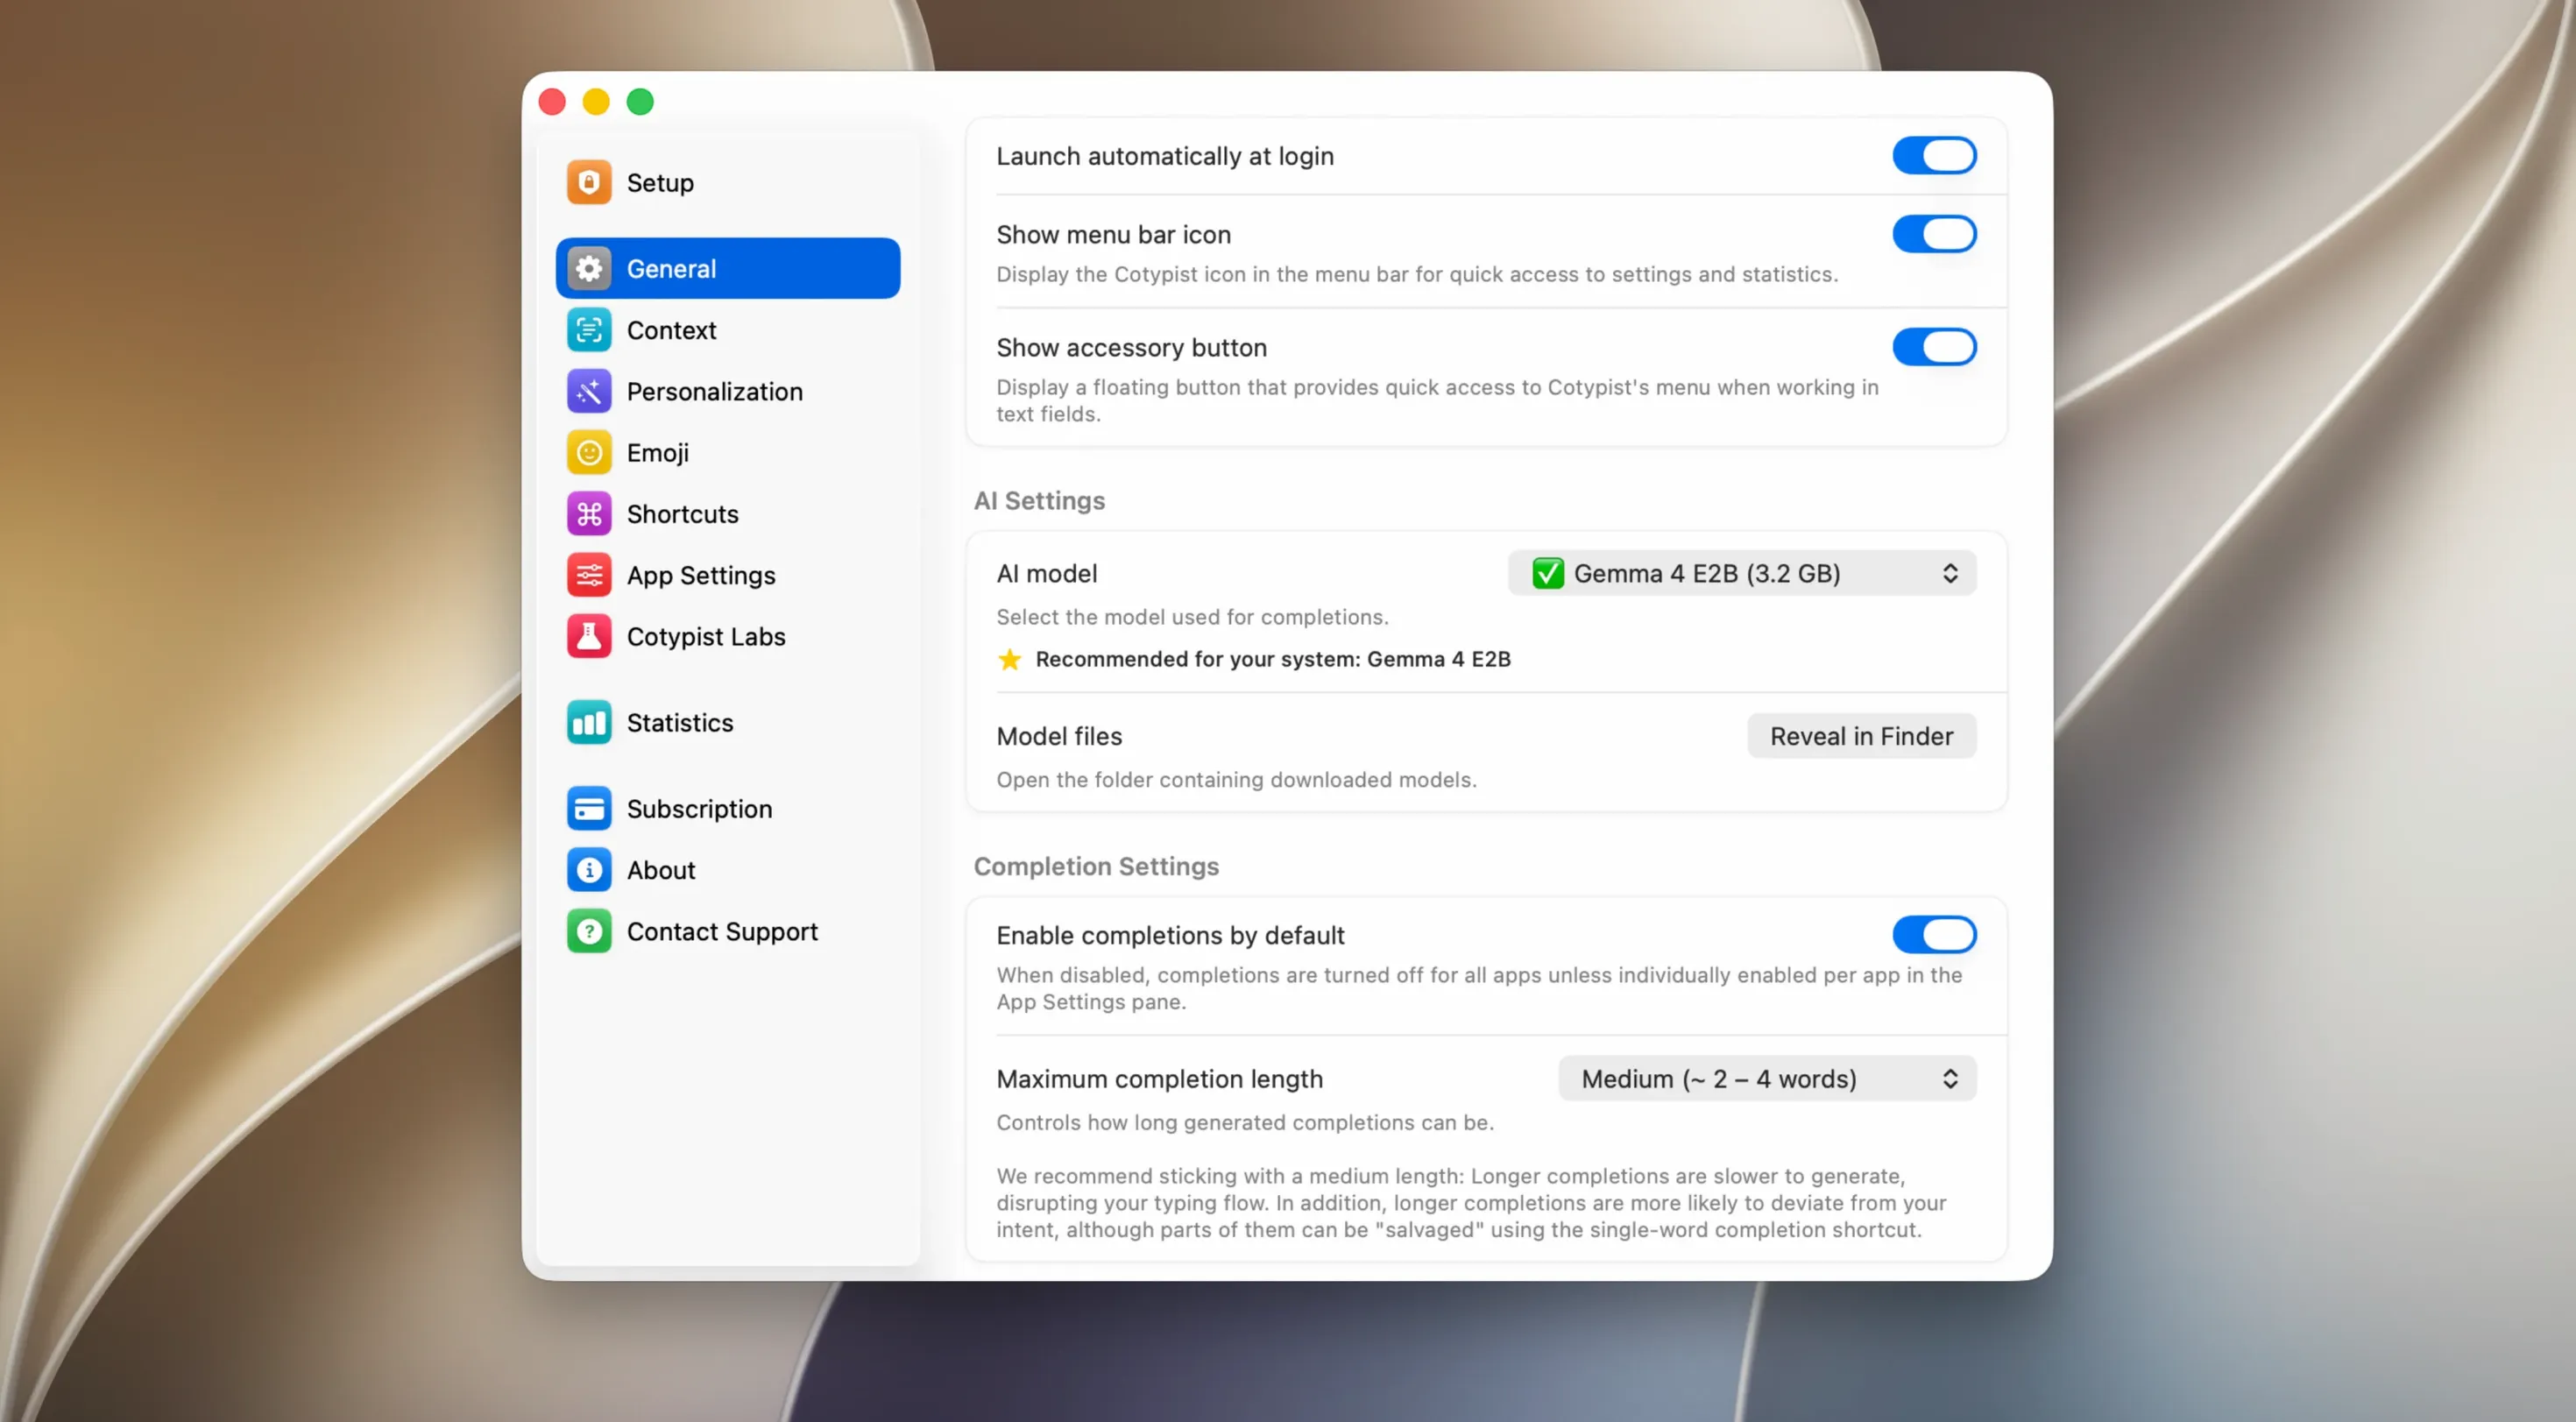Click 'Controls how long generated completions can be.' text
2576x1422 pixels.
coord(1245,1123)
